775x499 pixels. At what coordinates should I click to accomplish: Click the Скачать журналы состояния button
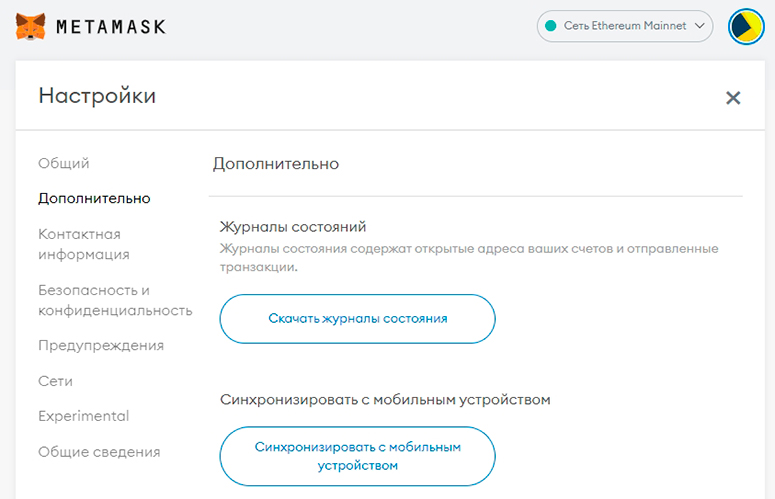[x=357, y=319]
